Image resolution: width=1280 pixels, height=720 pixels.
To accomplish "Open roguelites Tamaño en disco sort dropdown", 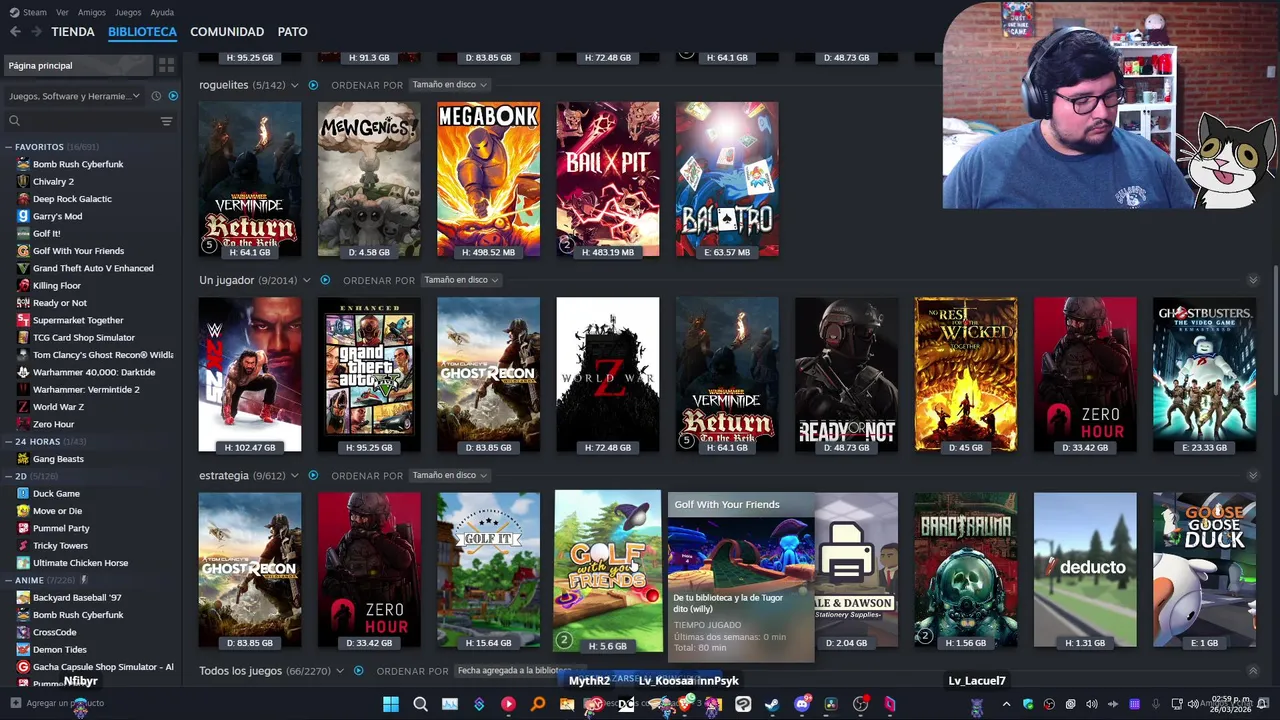I will 449,85.
